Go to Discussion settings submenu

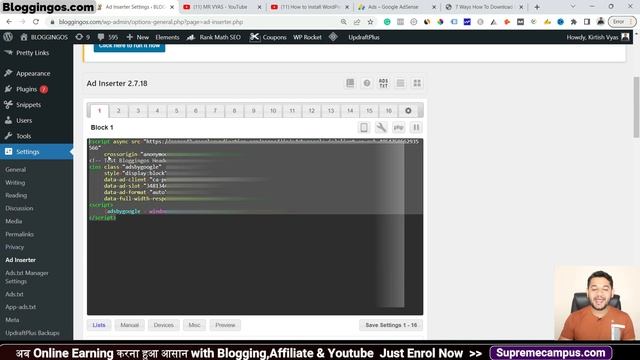[19, 208]
